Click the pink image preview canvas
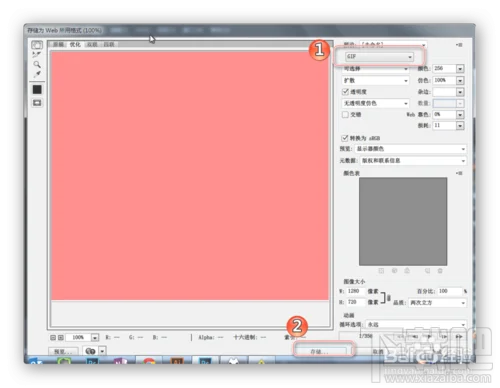 tap(190, 176)
